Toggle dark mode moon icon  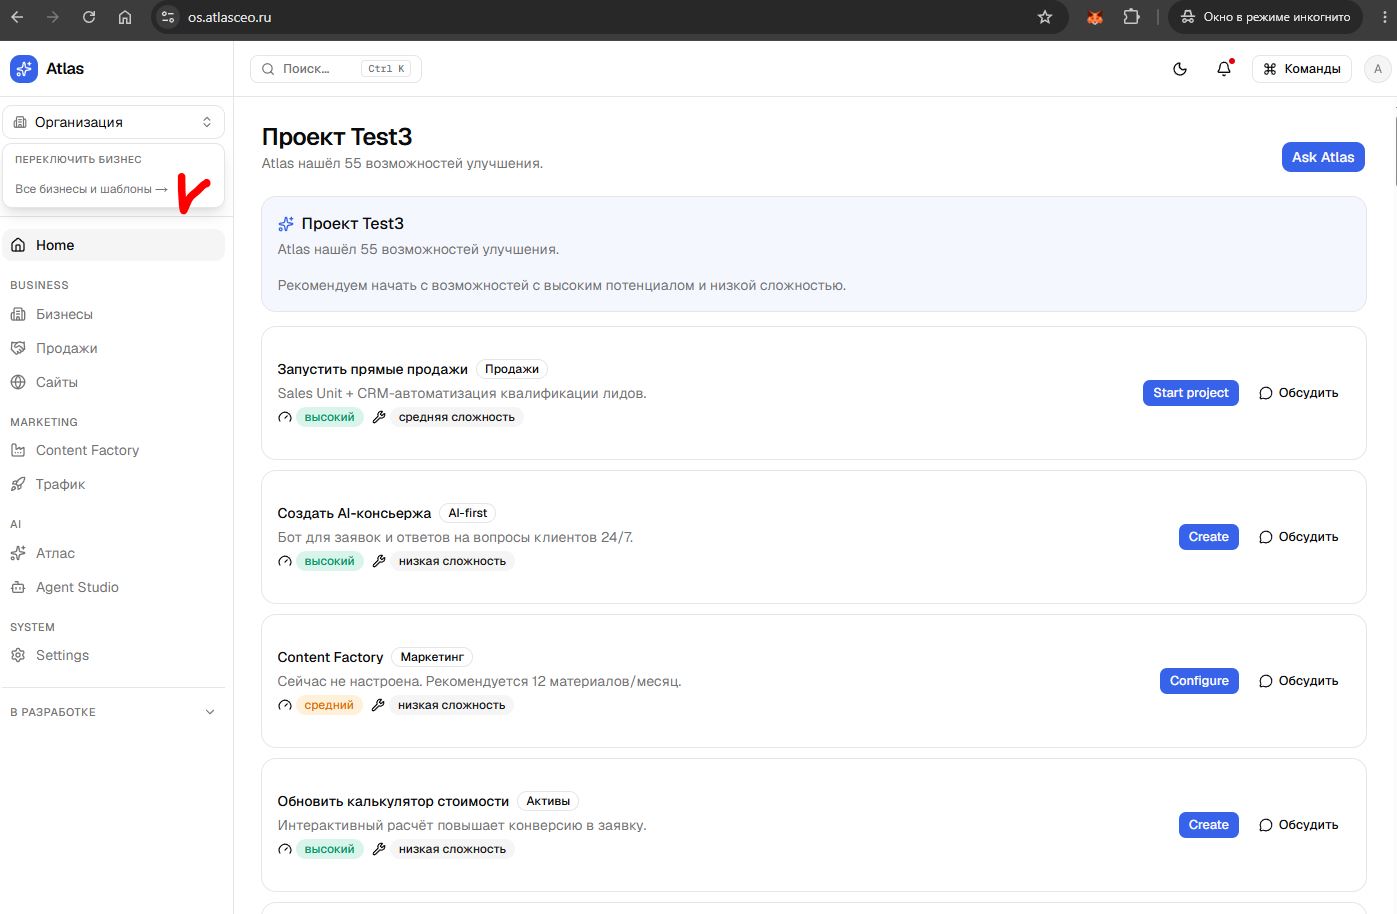tap(1180, 69)
